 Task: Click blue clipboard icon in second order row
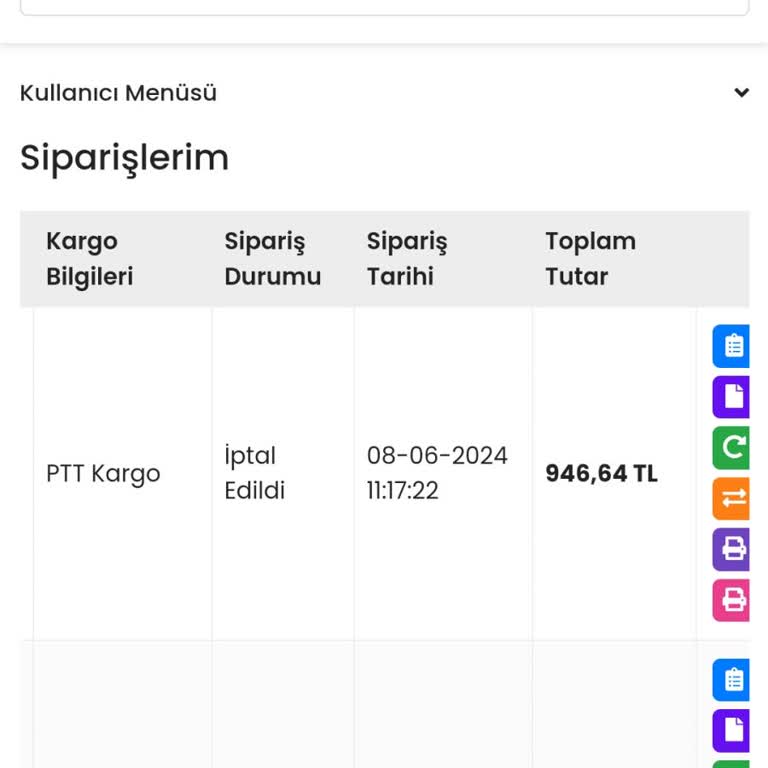[x=732, y=680]
